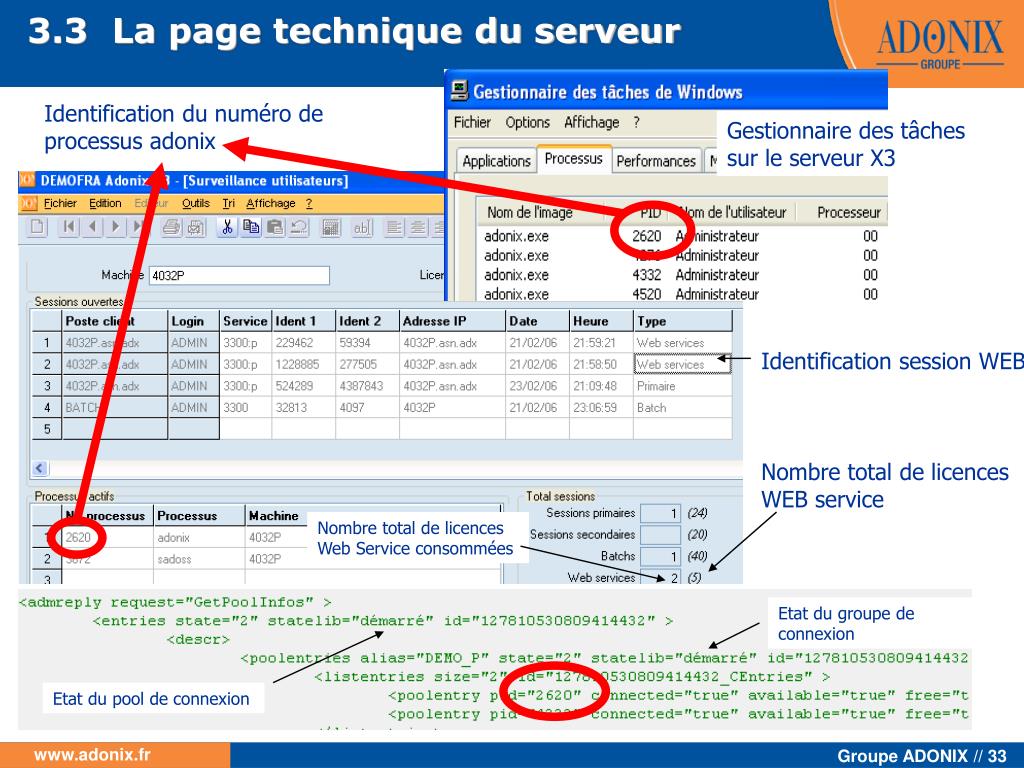
Task: Click the Machine column header in Processus actifs
Action: (276, 515)
